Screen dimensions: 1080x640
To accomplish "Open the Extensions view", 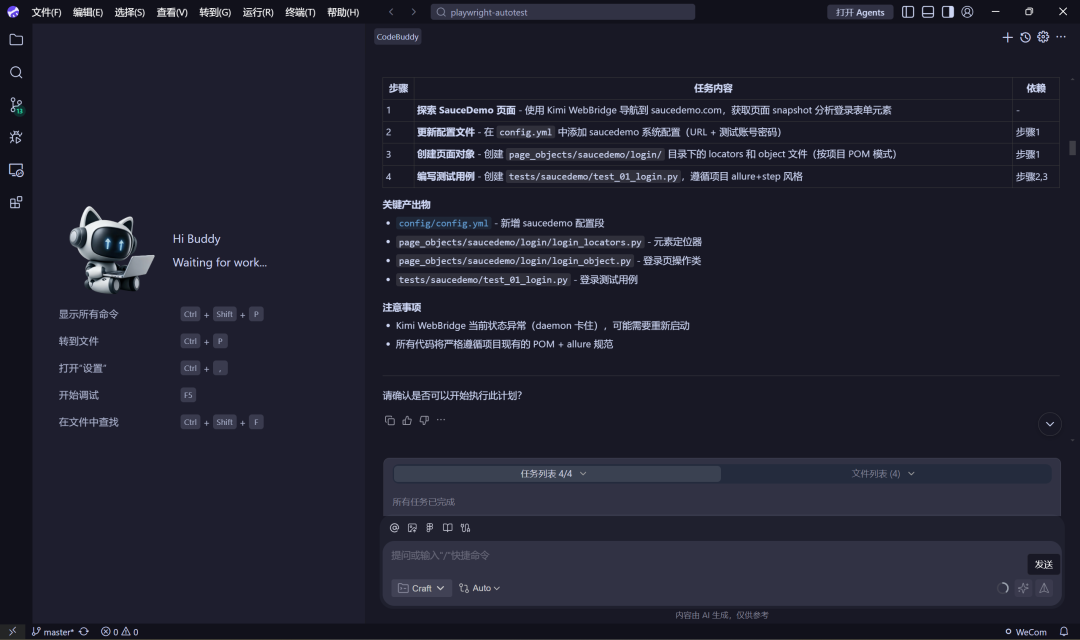I will 16,203.
